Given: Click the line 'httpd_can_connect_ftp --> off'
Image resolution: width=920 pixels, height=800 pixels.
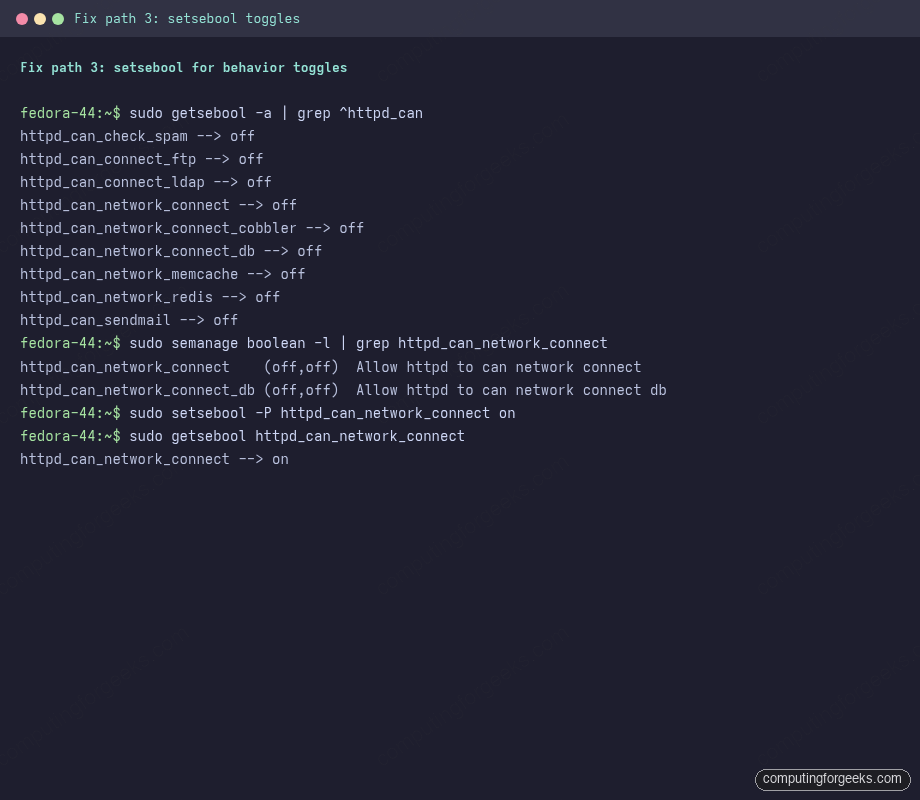Looking at the screenshot, I should pos(141,159).
